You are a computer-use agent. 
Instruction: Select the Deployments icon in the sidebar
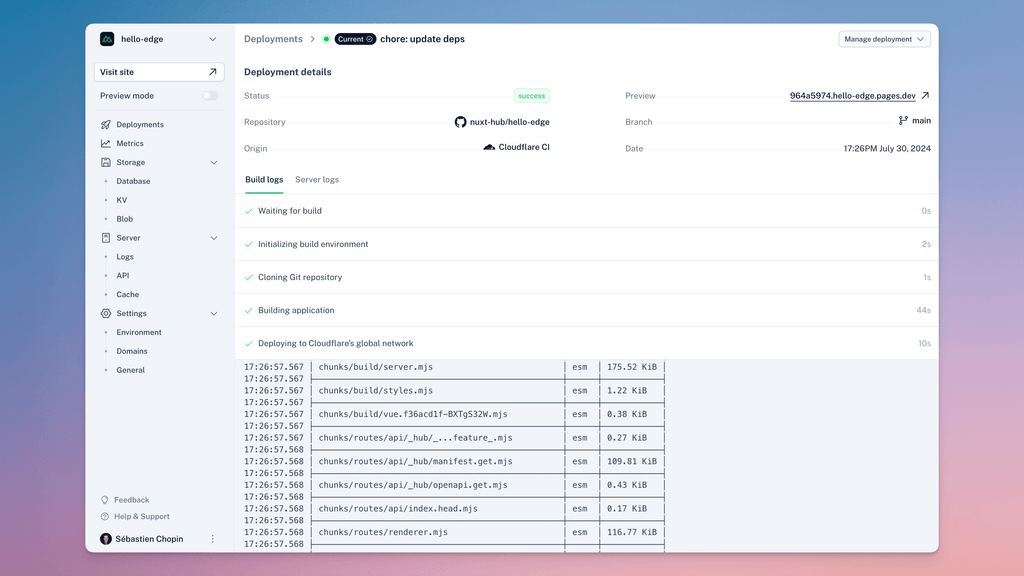pos(105,124)
